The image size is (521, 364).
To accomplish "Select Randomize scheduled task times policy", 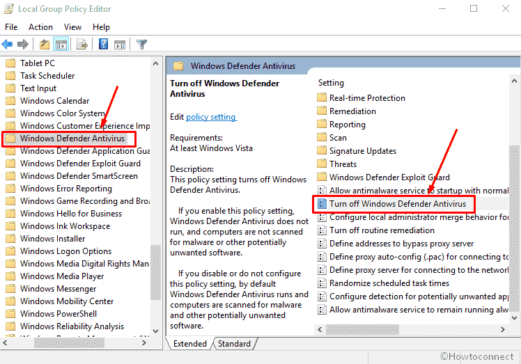I will [x=383, y=283].
